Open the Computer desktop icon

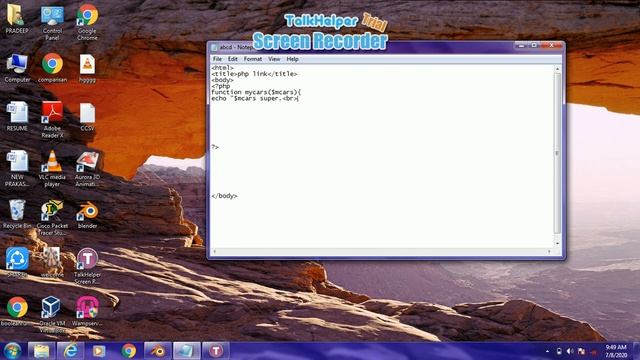point(17,68)
